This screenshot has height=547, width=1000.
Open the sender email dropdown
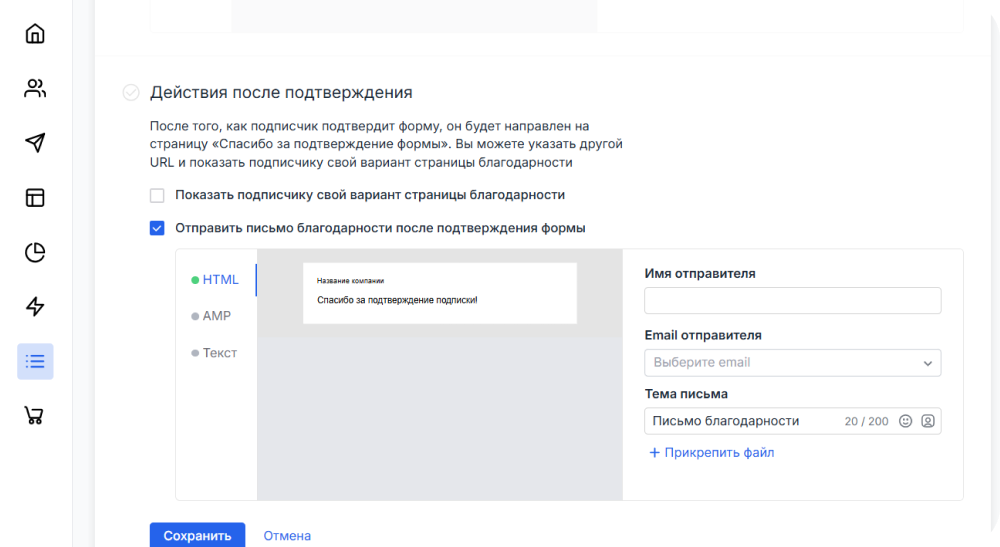point(793,363)
